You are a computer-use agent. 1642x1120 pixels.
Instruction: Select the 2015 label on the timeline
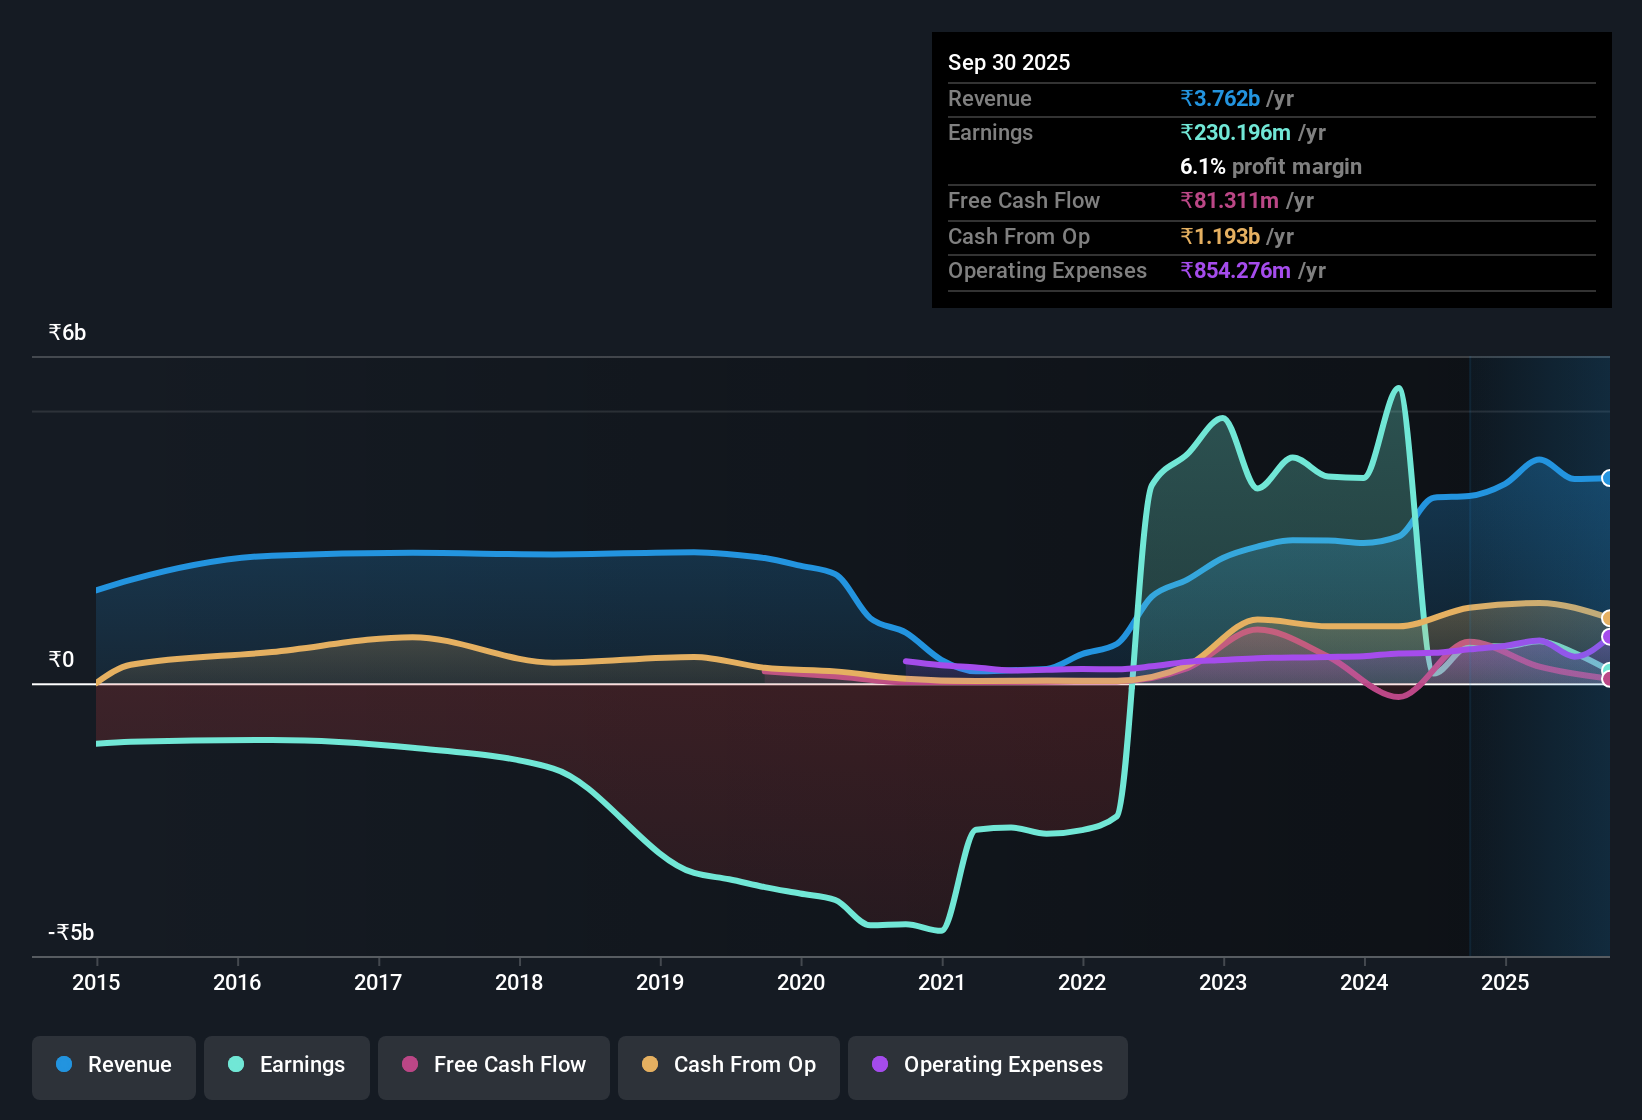[x=96, y=983]
